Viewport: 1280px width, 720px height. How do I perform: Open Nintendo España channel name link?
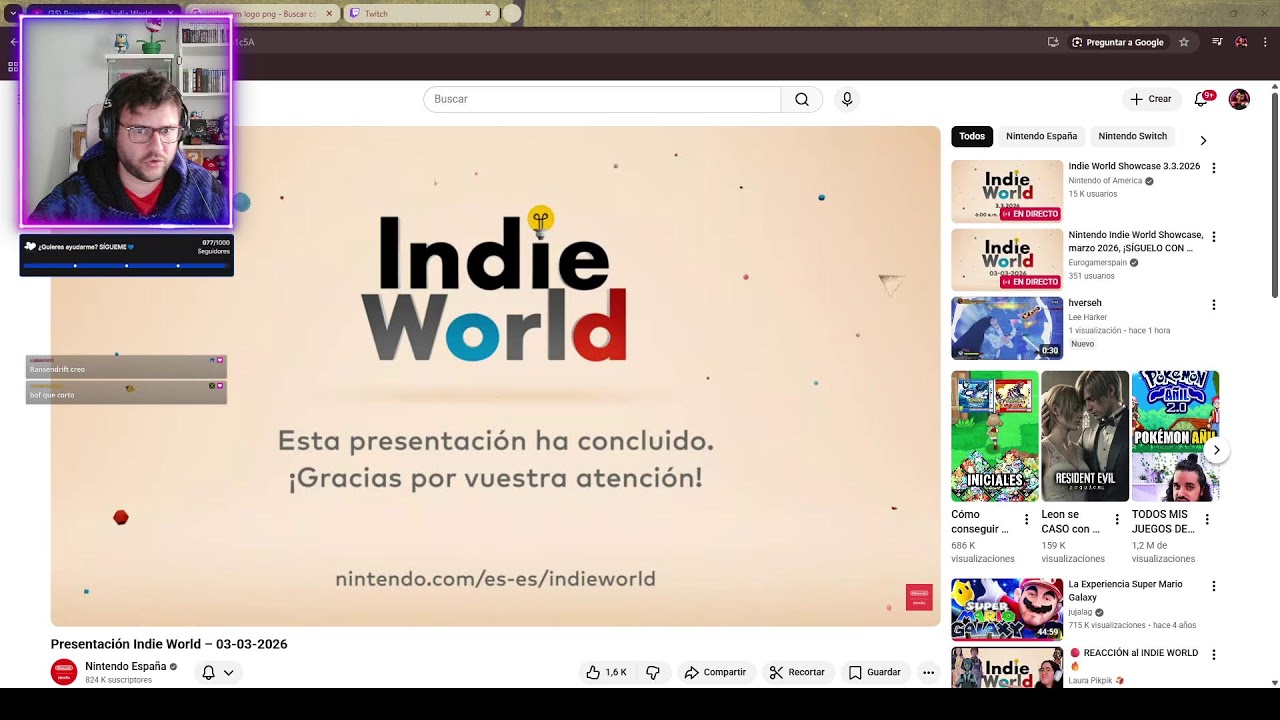tap(125, 666)
